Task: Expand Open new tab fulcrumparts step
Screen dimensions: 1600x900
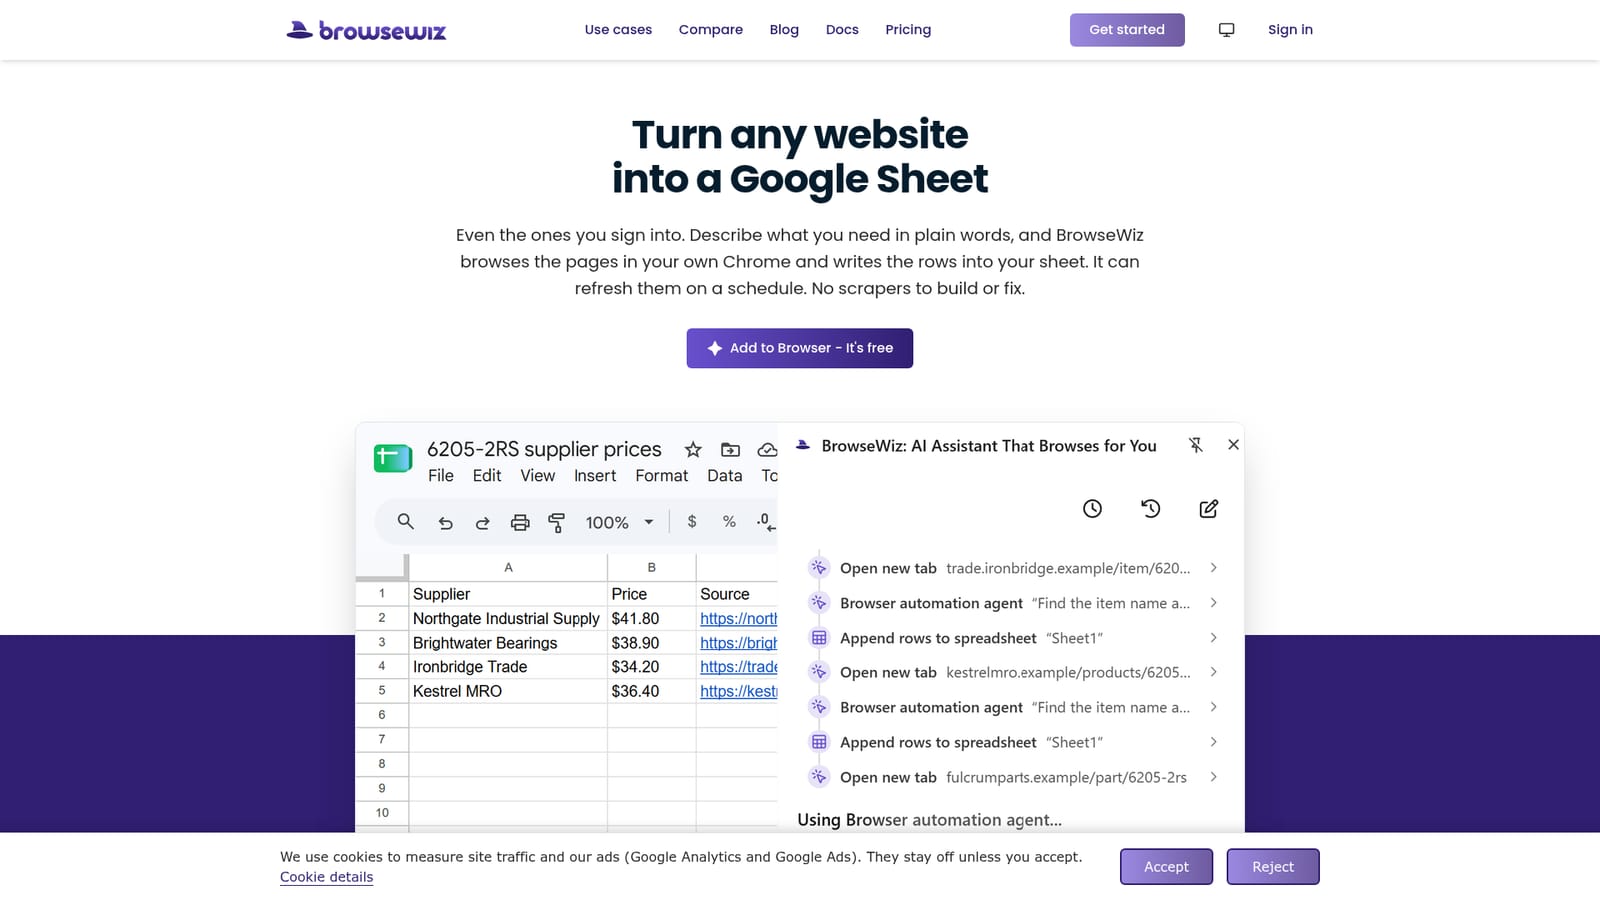Action: click(1213, 777)
